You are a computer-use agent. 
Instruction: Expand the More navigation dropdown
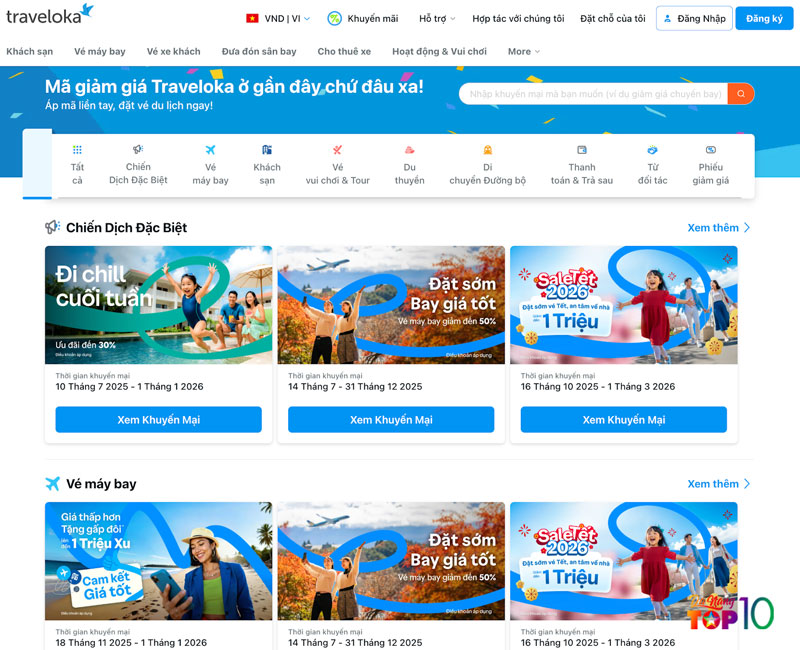[522, 51]
